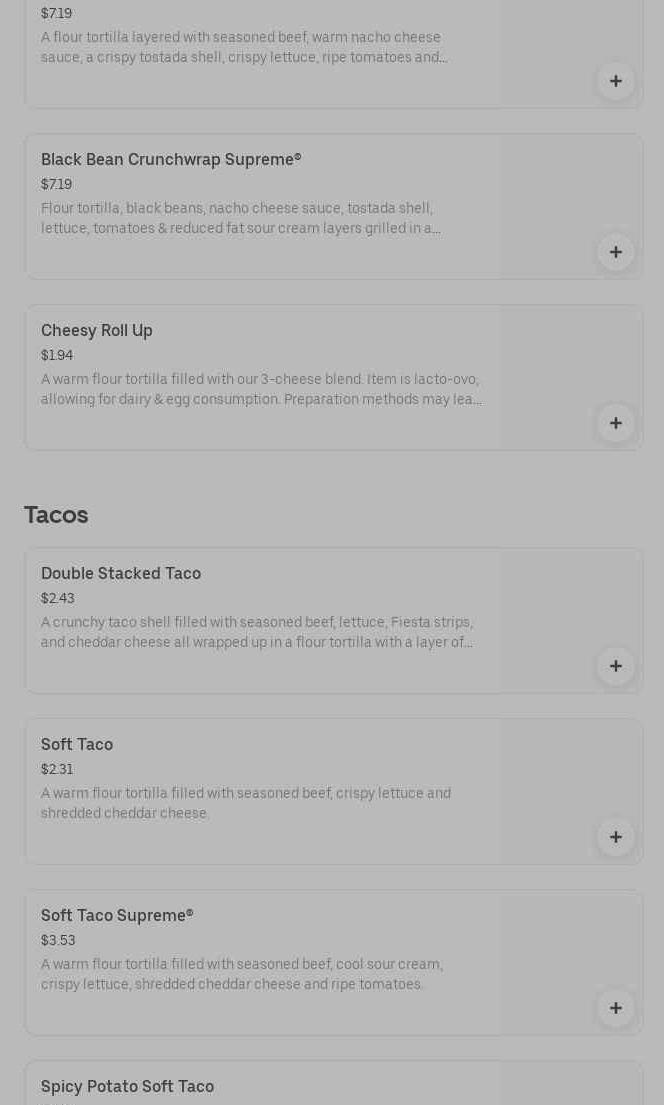Open the Spicy Potato Soft Taco item
Image resolution: width=664 pixels, height=1105 pixels.
(x=127, y=1087)
